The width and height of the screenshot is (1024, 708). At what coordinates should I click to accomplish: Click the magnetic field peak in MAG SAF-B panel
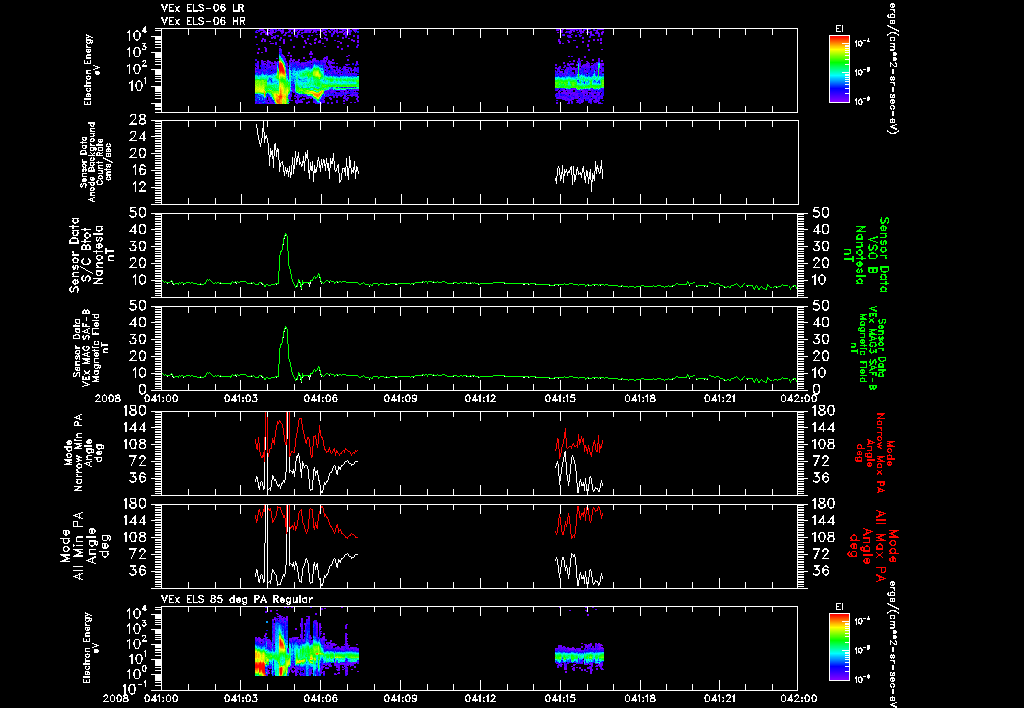click(285, 328)
